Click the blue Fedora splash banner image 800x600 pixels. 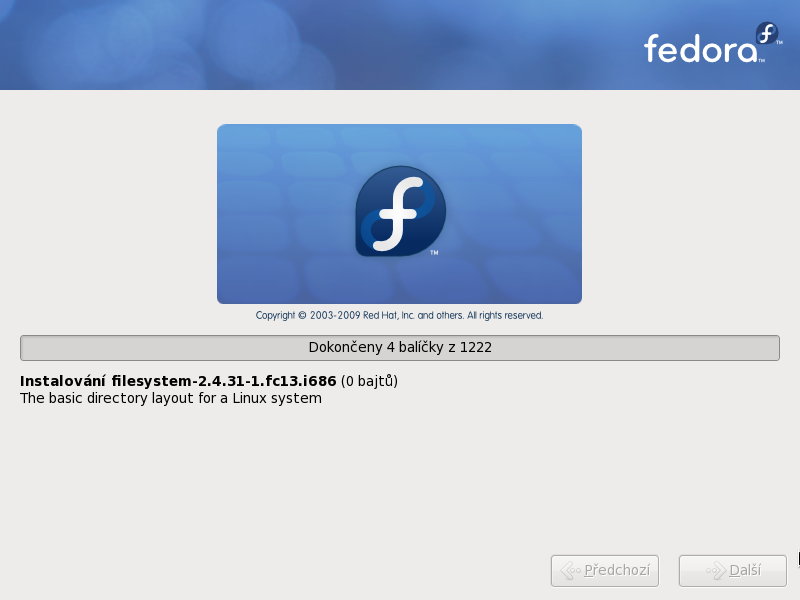coord(399,214)
